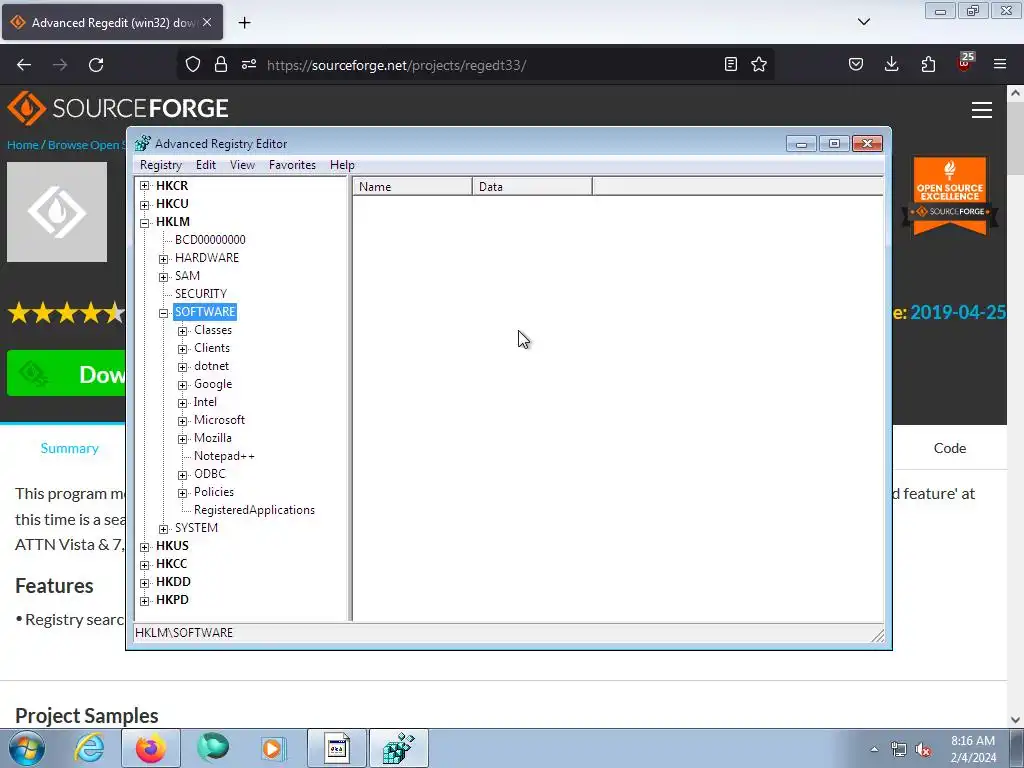Viewport: 1024px width, 768px height.
Task: Open Firefox application hamburger menu
Action: point(1000,64)
